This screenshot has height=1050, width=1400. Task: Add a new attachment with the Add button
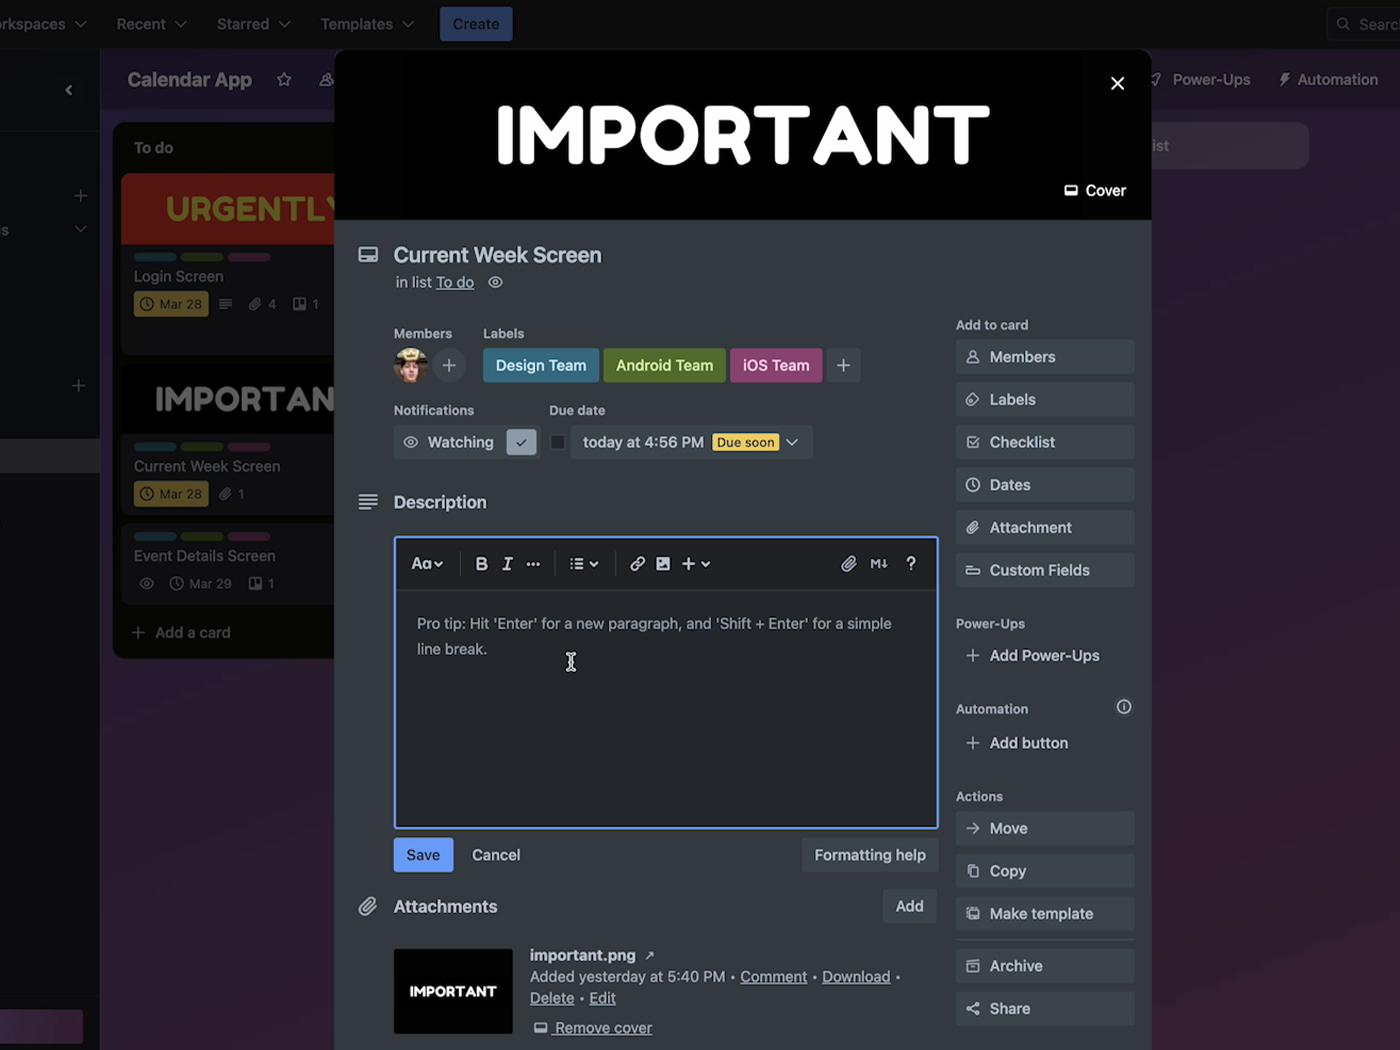tap(909, 906)
